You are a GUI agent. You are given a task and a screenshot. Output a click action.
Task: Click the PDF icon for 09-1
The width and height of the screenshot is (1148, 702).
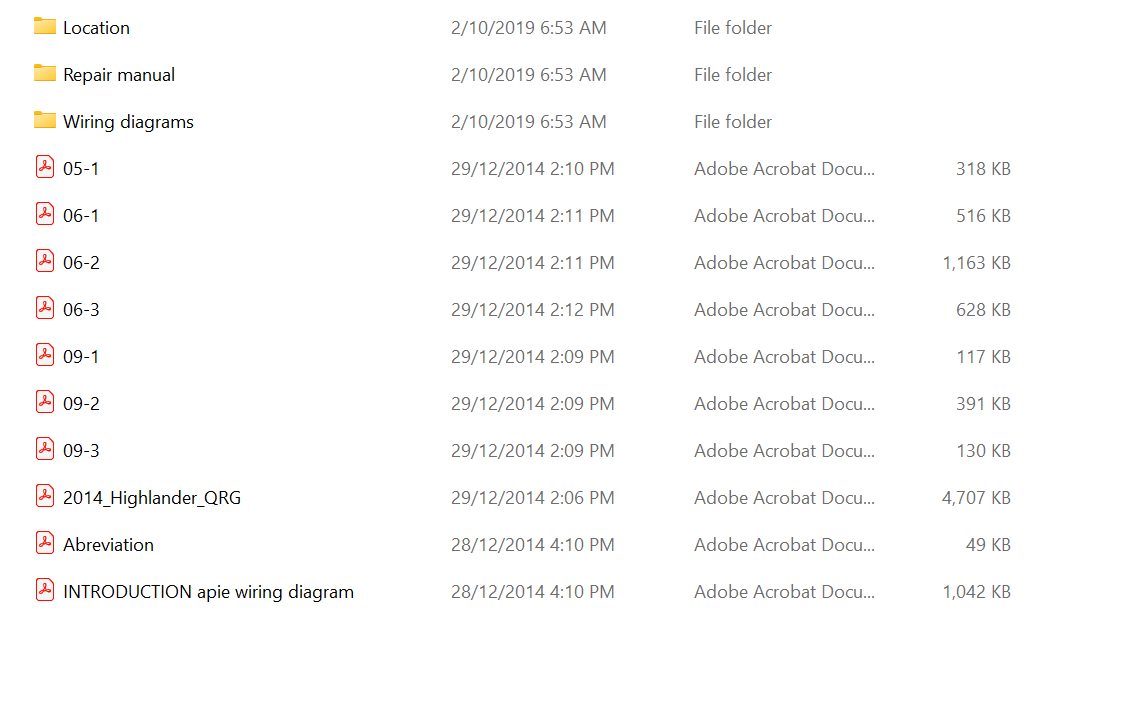pyautogui.click(x=45, y=355)
